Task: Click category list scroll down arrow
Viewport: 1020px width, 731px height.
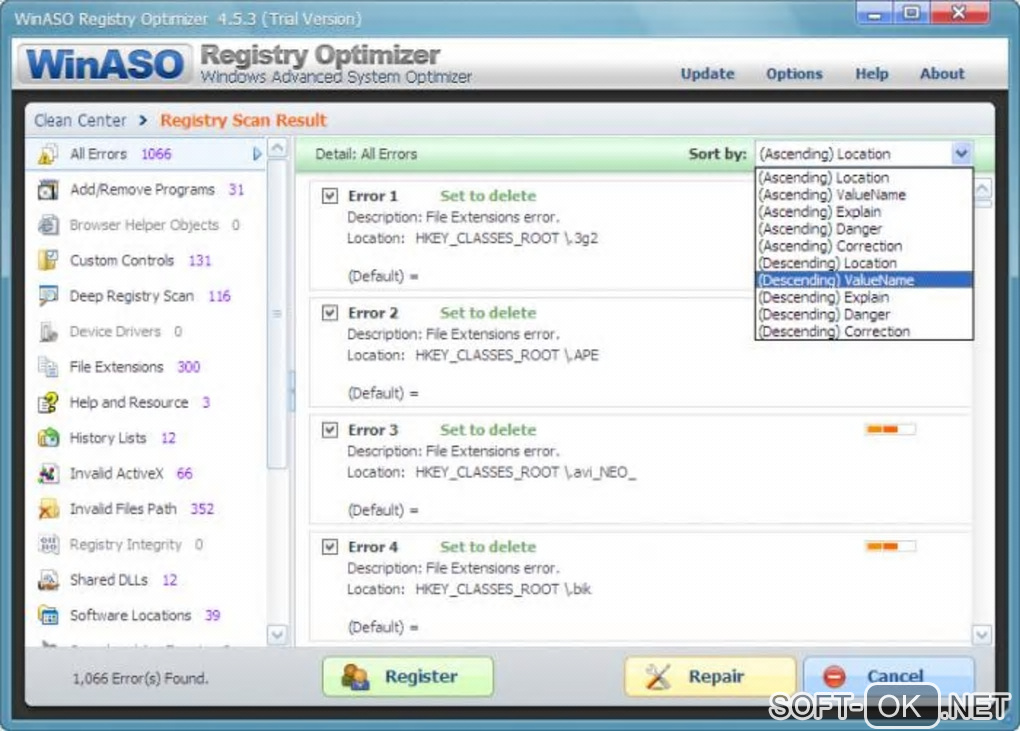Action: coord(277,634)
